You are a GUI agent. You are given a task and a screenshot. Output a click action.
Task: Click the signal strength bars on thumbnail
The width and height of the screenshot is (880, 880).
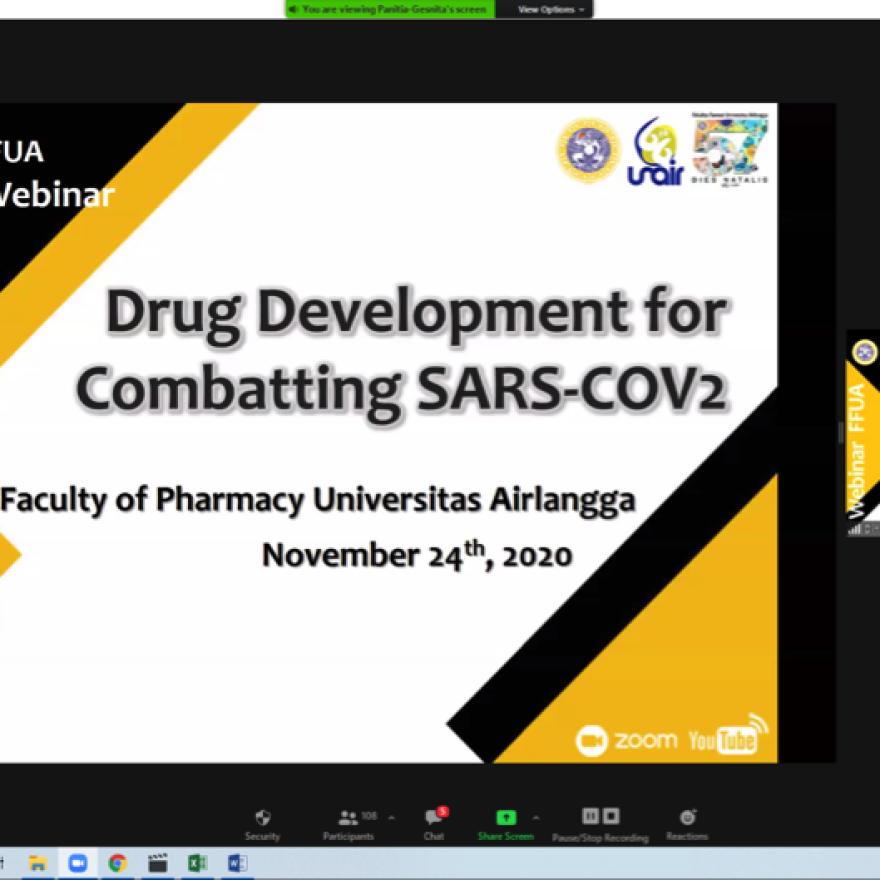click(855, 529)
